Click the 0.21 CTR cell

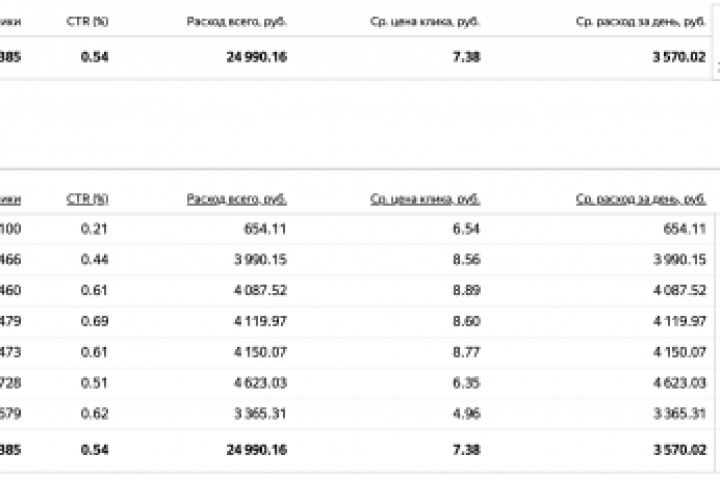[x=94, y=229]
